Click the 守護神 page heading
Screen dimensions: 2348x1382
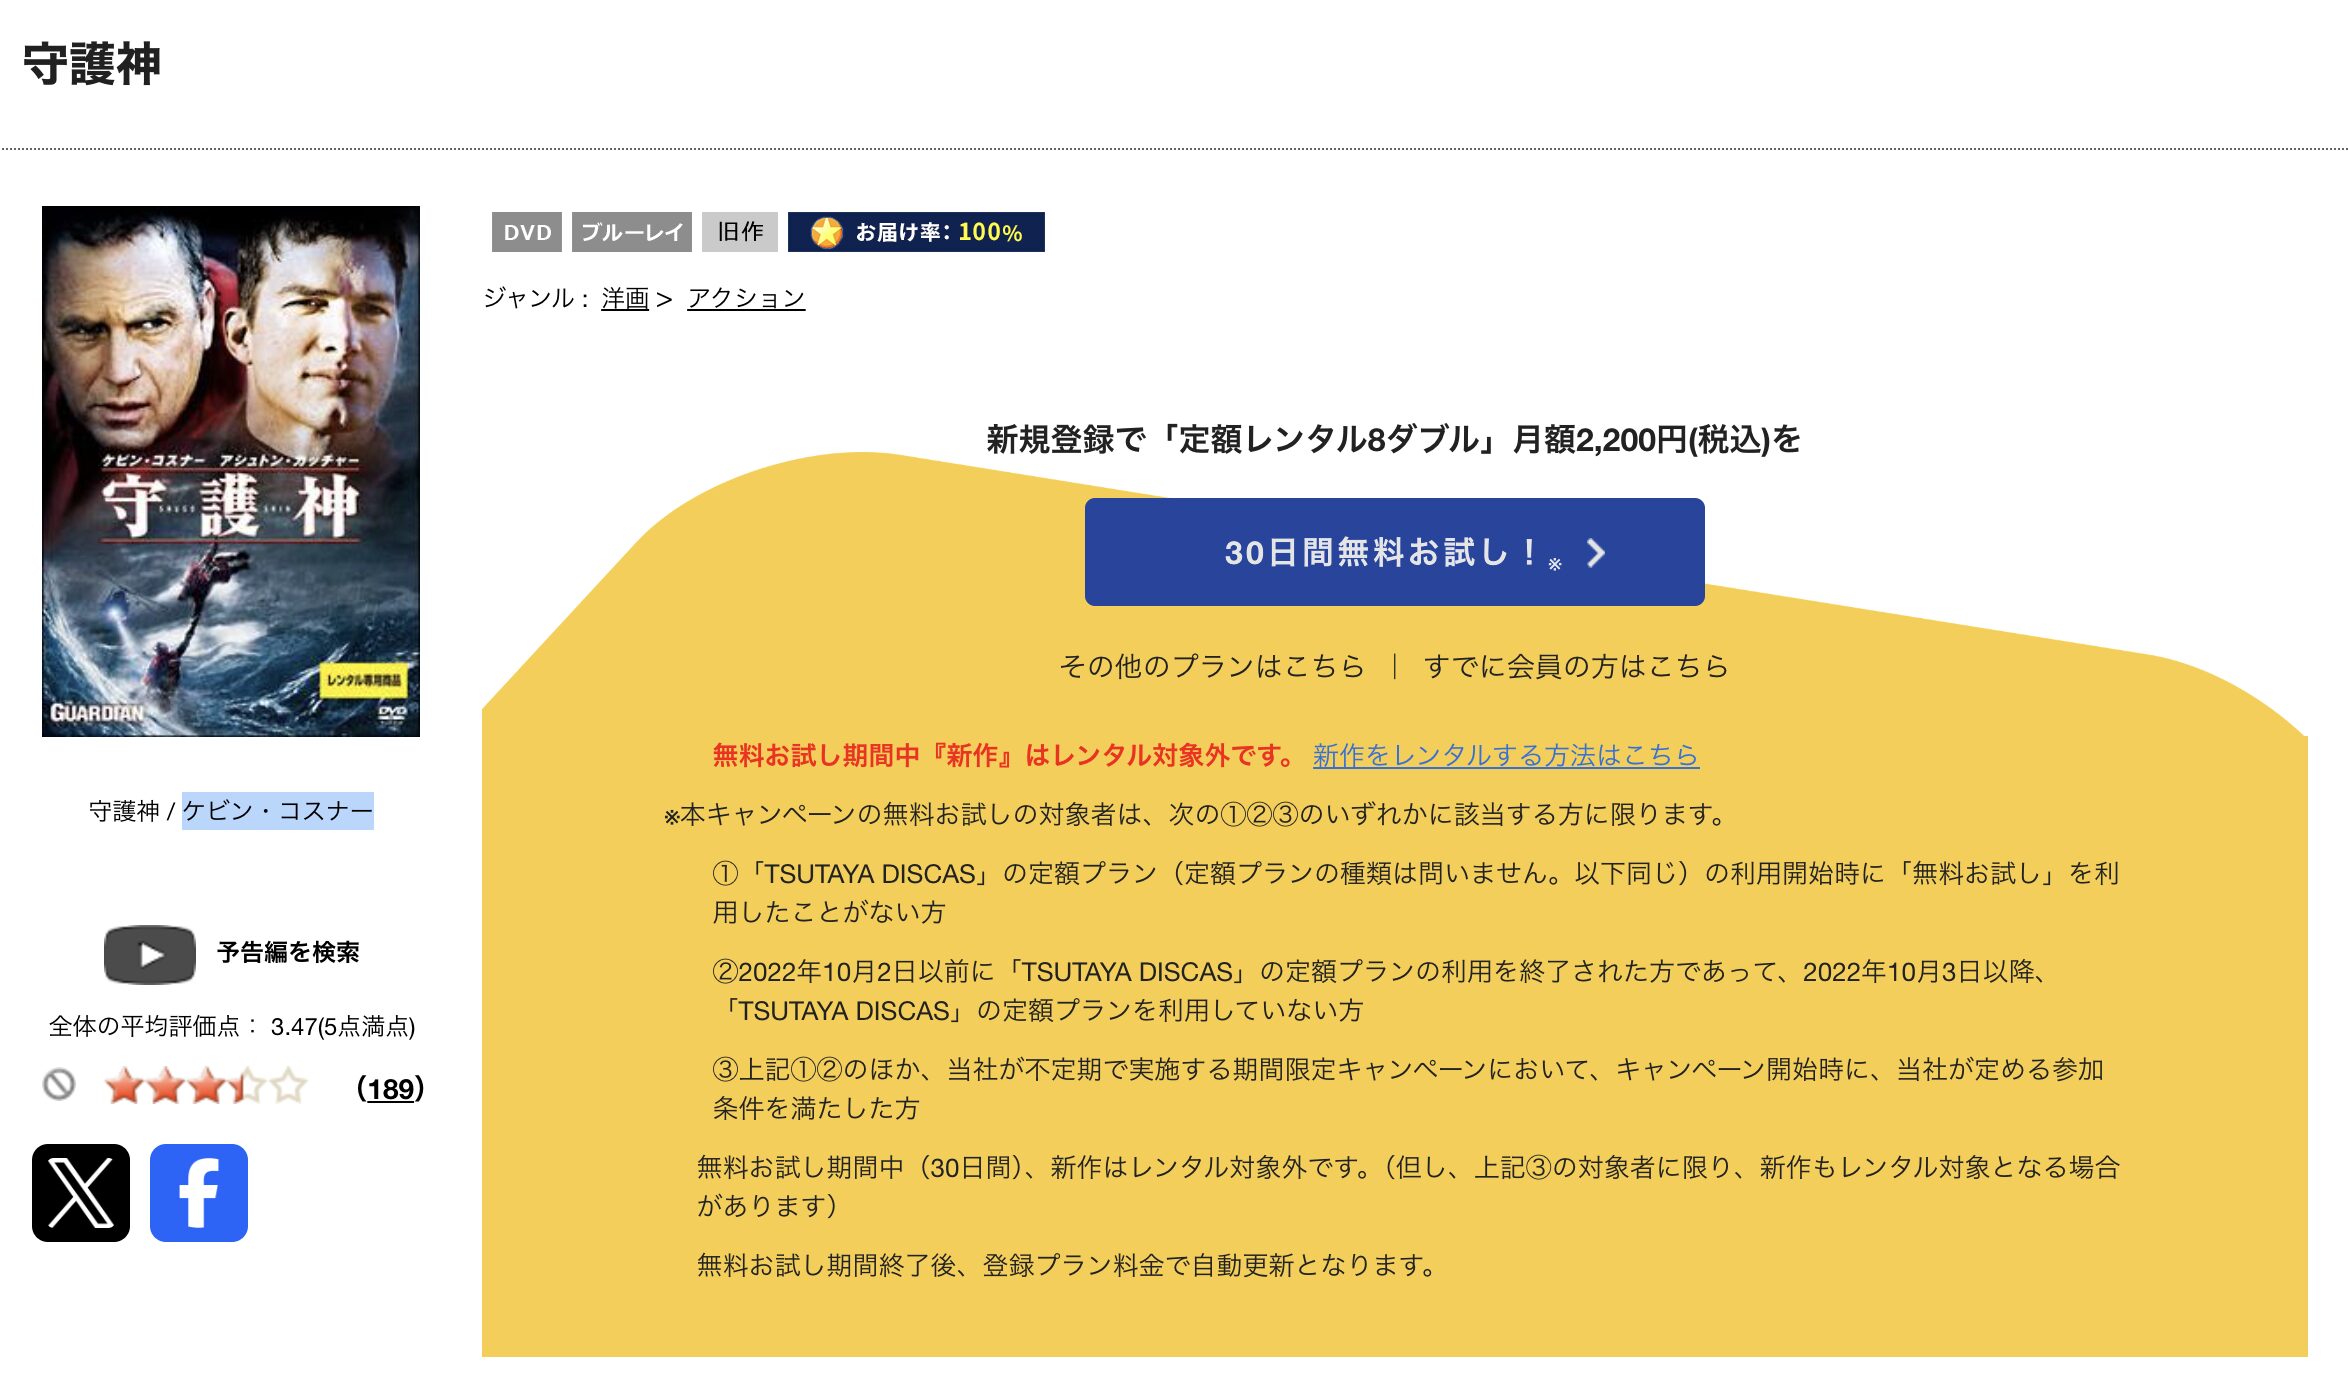tap(92, 64)
